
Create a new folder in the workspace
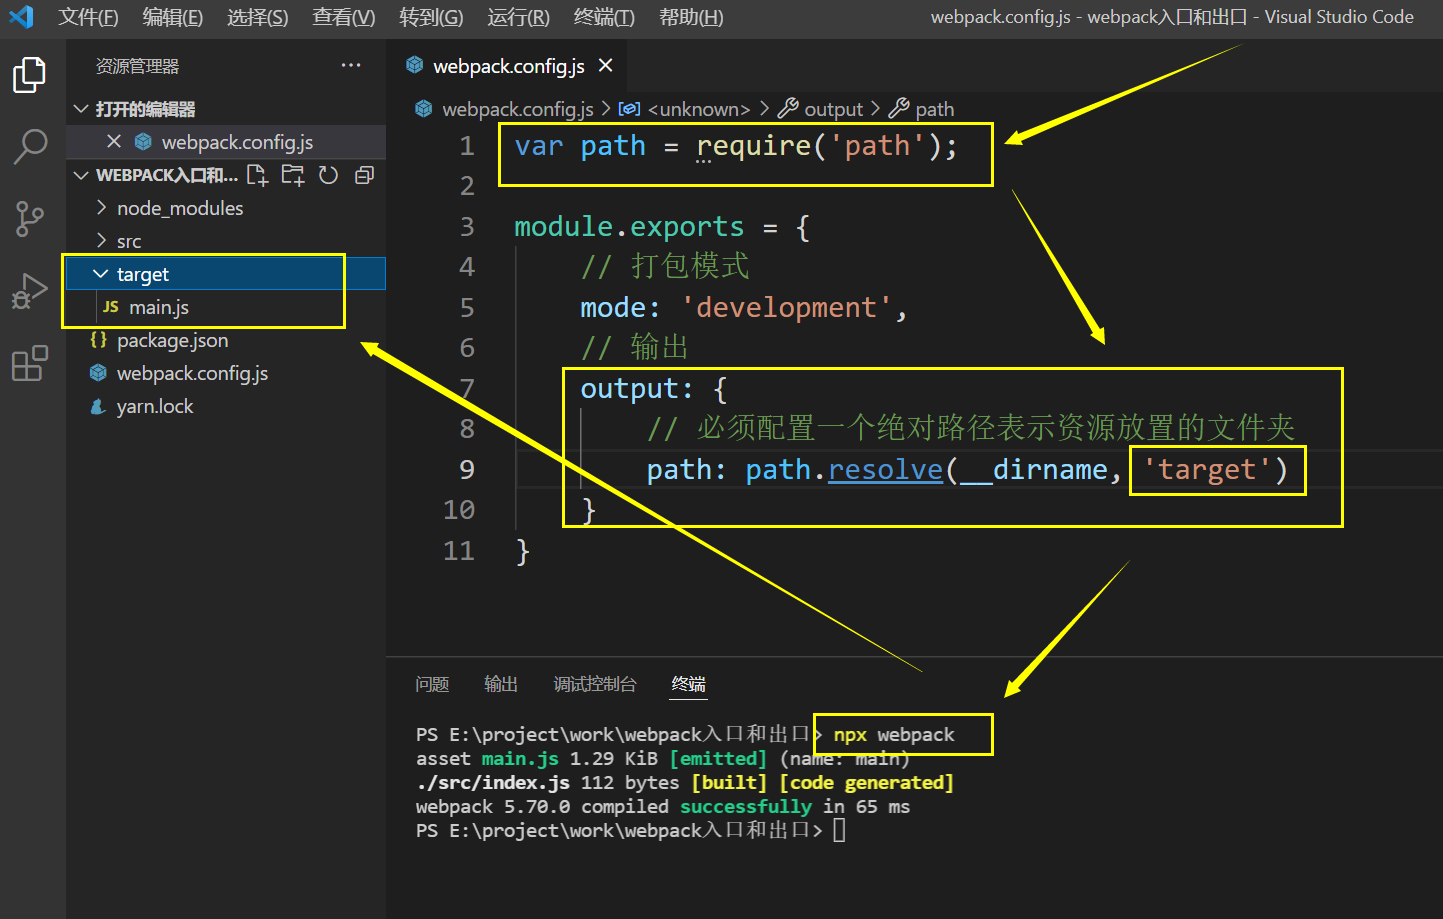293,175
